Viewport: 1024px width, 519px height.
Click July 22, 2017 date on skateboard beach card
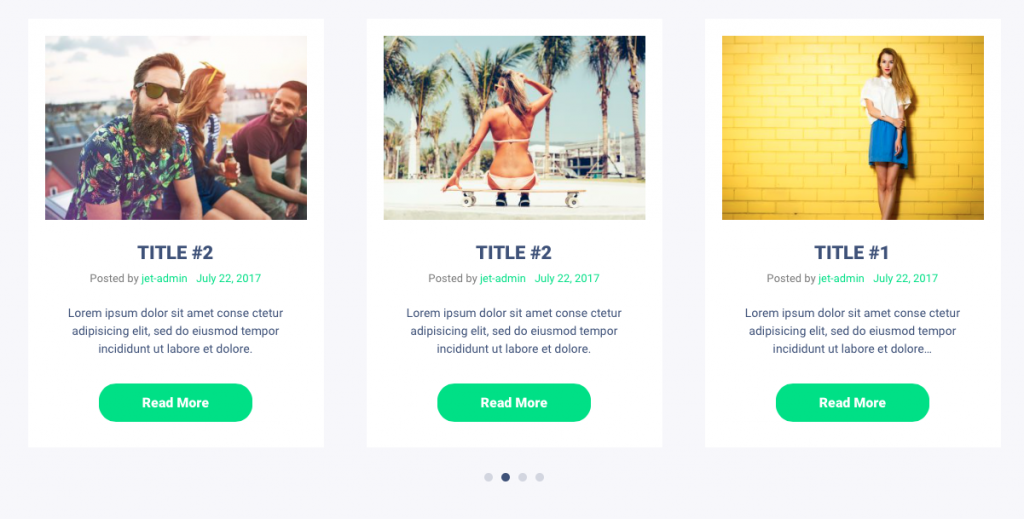[567, 279]
